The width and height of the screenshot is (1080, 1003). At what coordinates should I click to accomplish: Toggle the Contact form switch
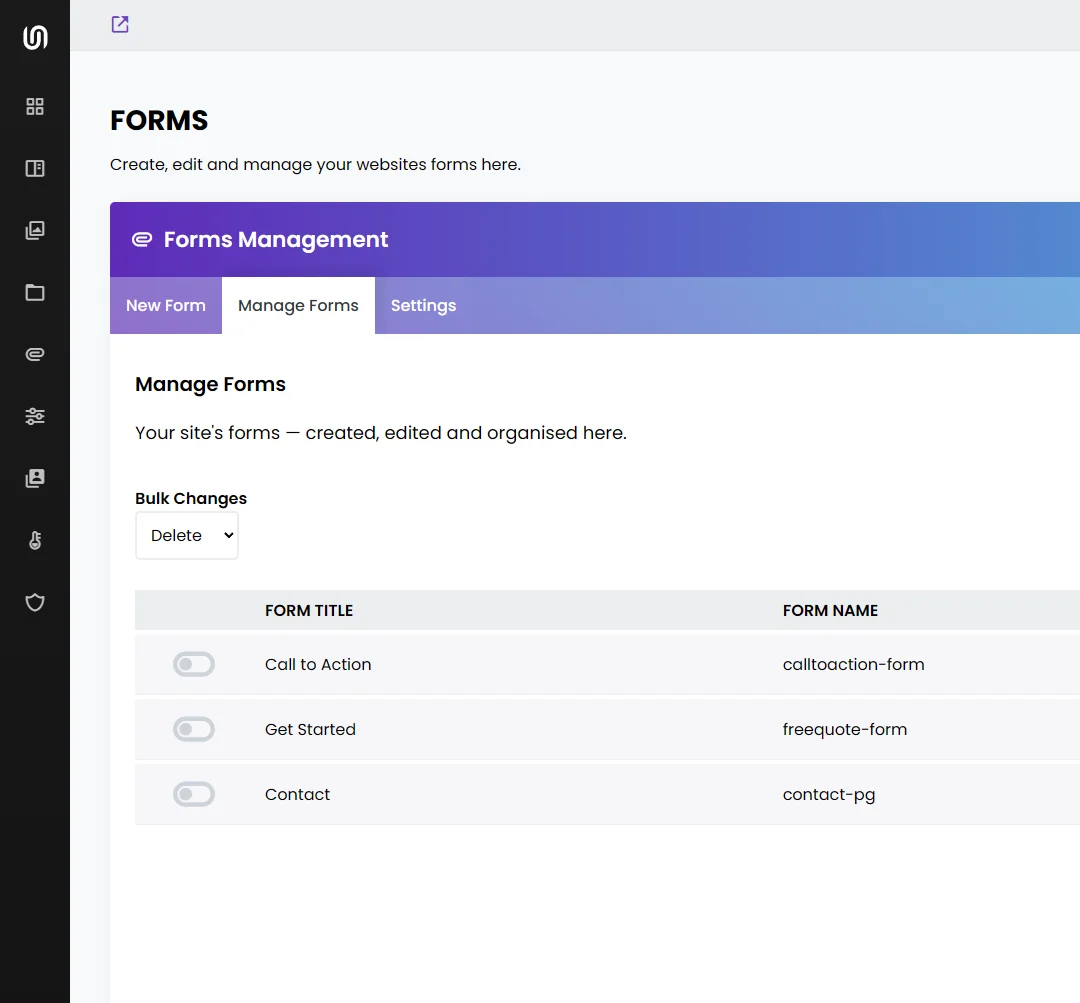click(194, 794)
